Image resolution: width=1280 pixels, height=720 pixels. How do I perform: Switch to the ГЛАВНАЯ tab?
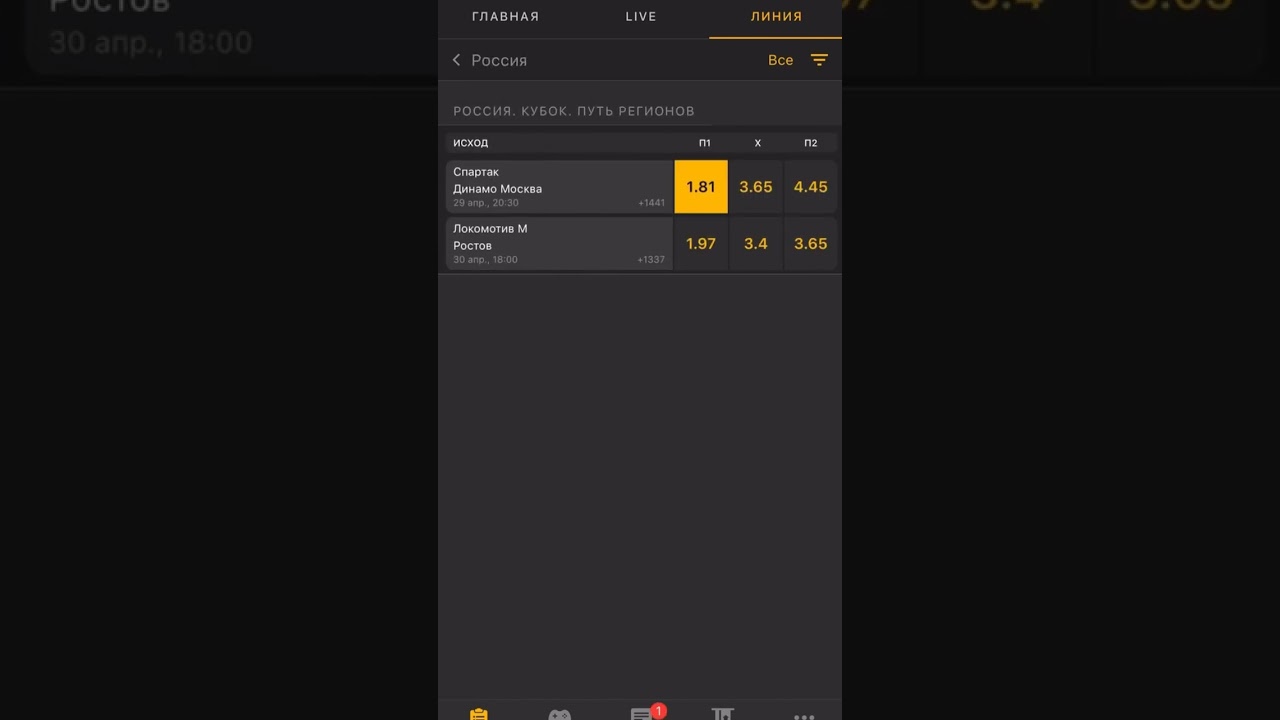click(506, 16)
